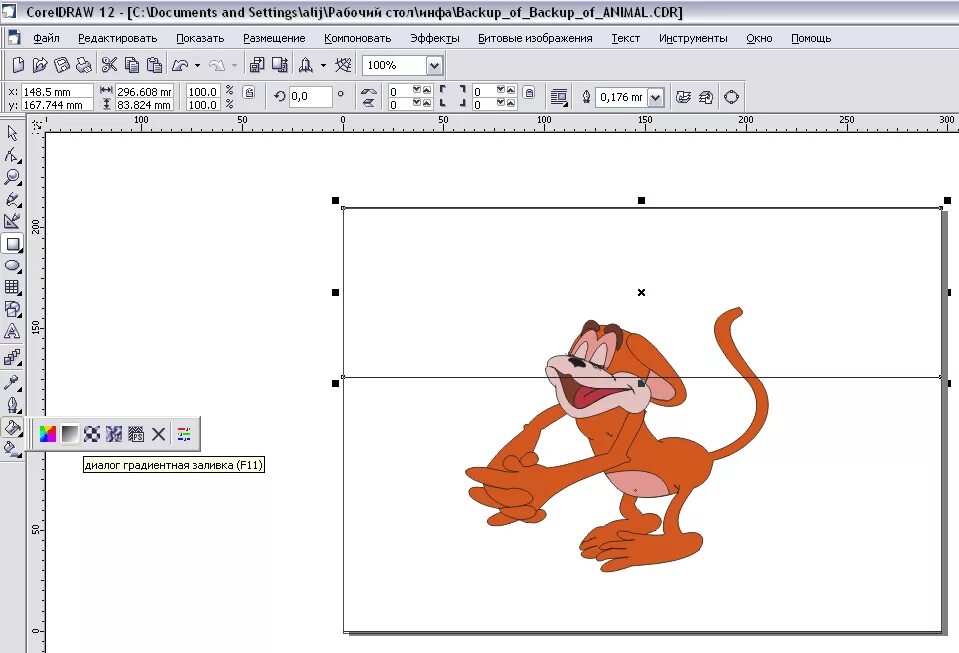Click the Convert to Curves icon
959x653 pixels.
[731, 97]
